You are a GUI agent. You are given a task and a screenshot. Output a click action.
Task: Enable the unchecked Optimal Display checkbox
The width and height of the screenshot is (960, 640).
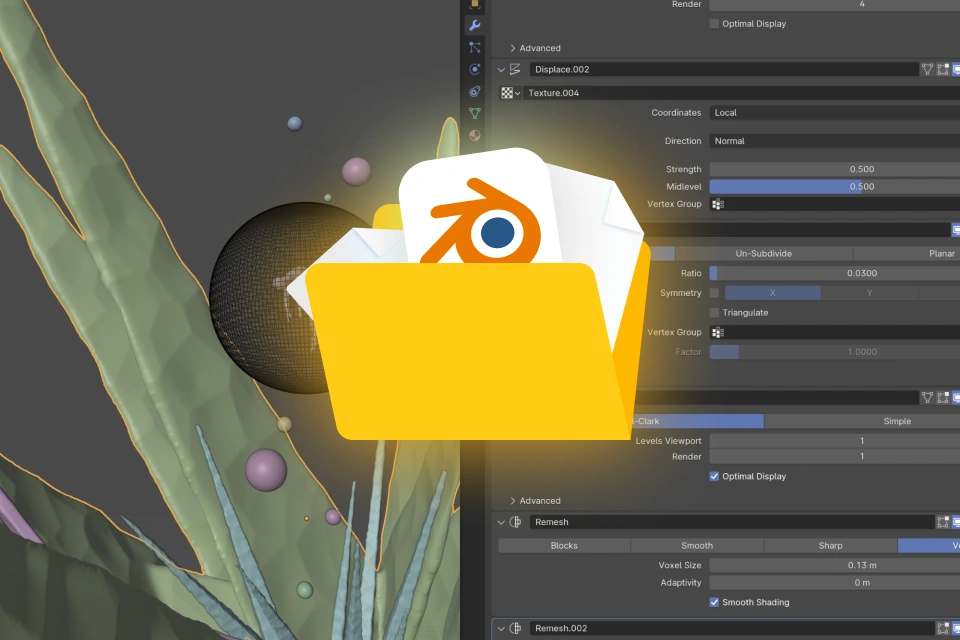[714, 24]
